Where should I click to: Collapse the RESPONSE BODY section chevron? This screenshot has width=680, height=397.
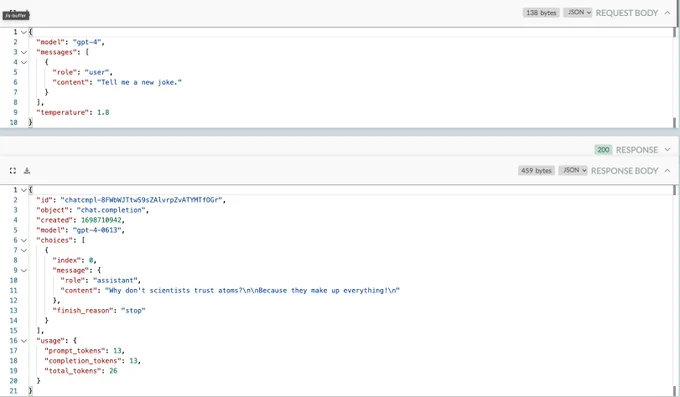667,171
